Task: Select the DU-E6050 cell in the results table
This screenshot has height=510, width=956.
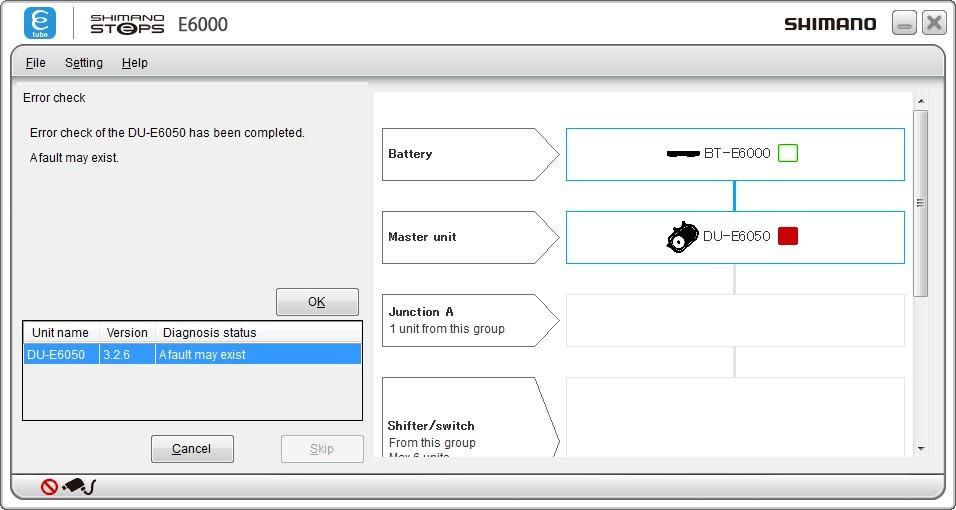Action: [61, 354]
